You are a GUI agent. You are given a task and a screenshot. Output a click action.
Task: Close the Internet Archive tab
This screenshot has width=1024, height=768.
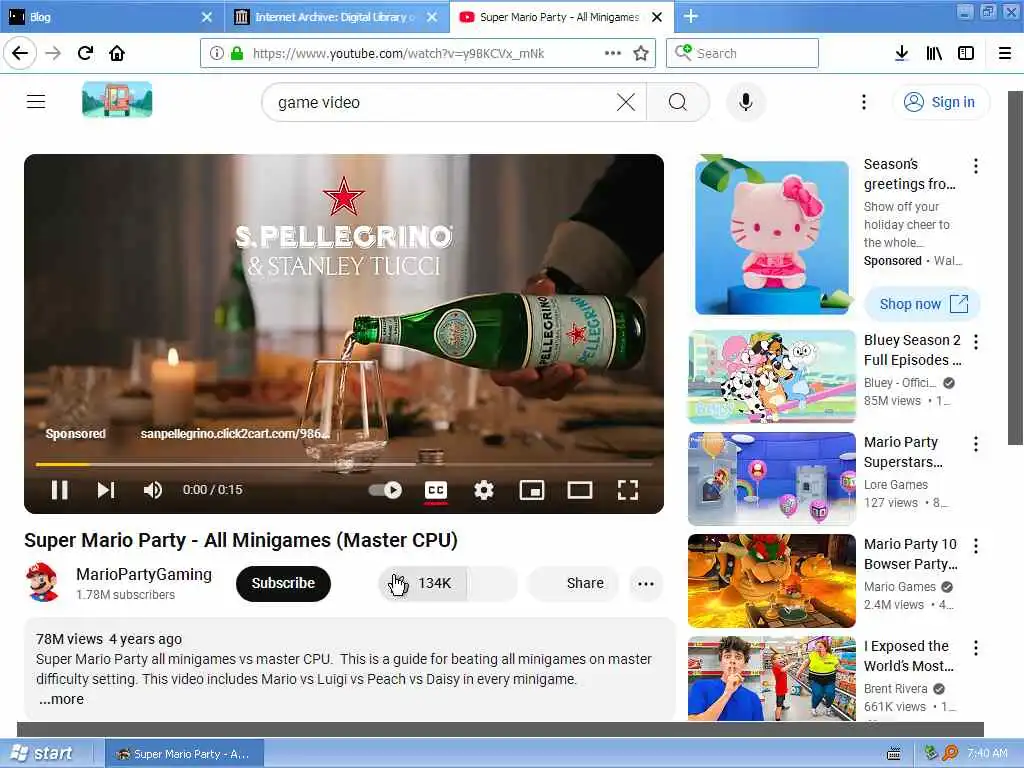(432, 17)
